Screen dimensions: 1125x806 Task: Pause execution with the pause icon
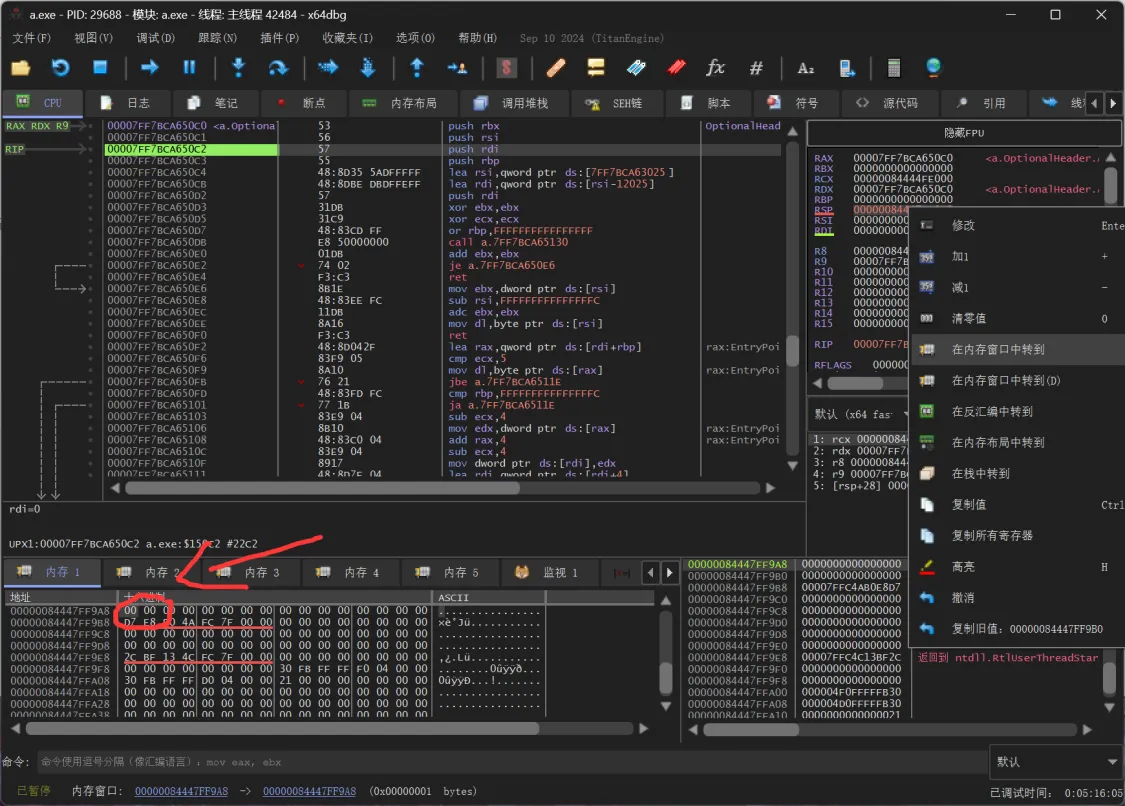pos(189,68)
